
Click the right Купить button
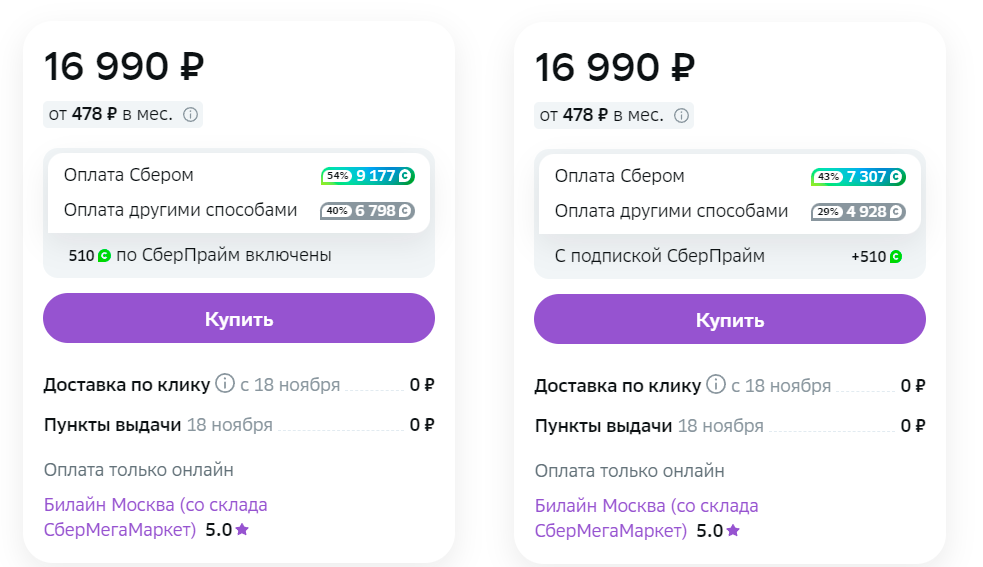[x=730, y=319]
